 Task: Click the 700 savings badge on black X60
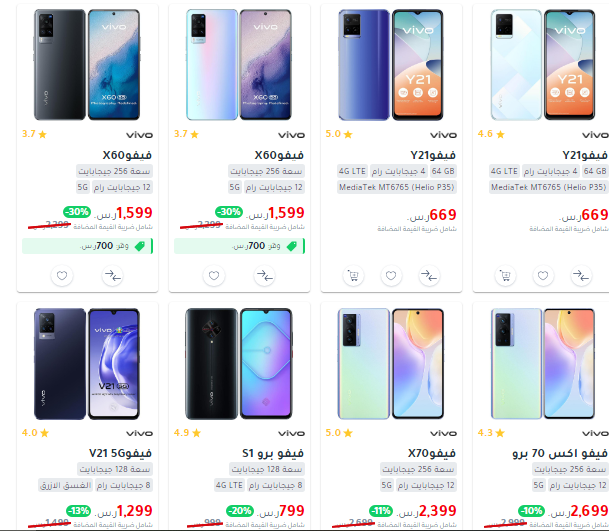pos(87,246)
